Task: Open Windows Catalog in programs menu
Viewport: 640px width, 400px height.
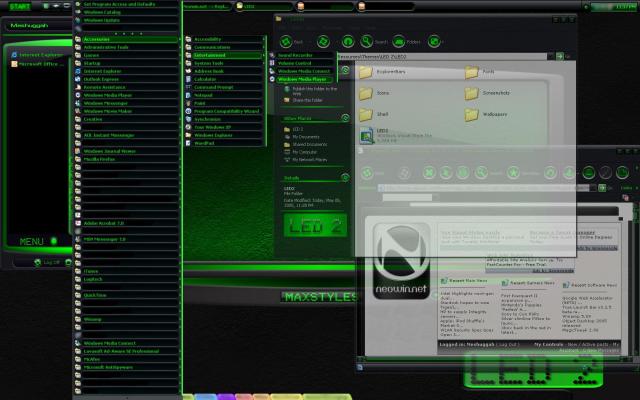Action: 127,12
